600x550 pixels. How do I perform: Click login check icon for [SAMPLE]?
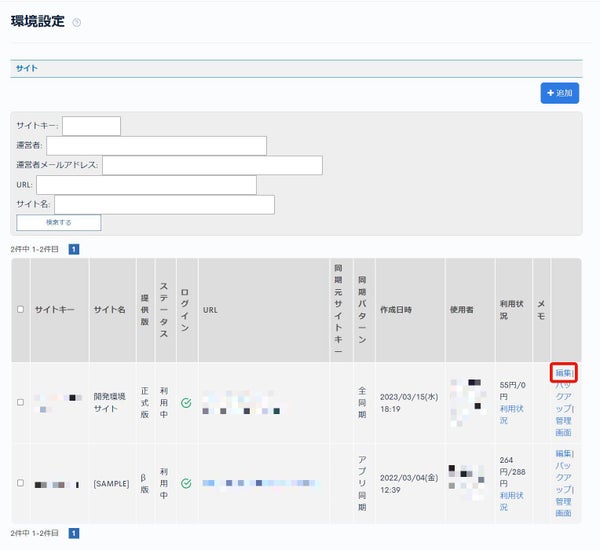pyautogui.click(x=186, y=483)
